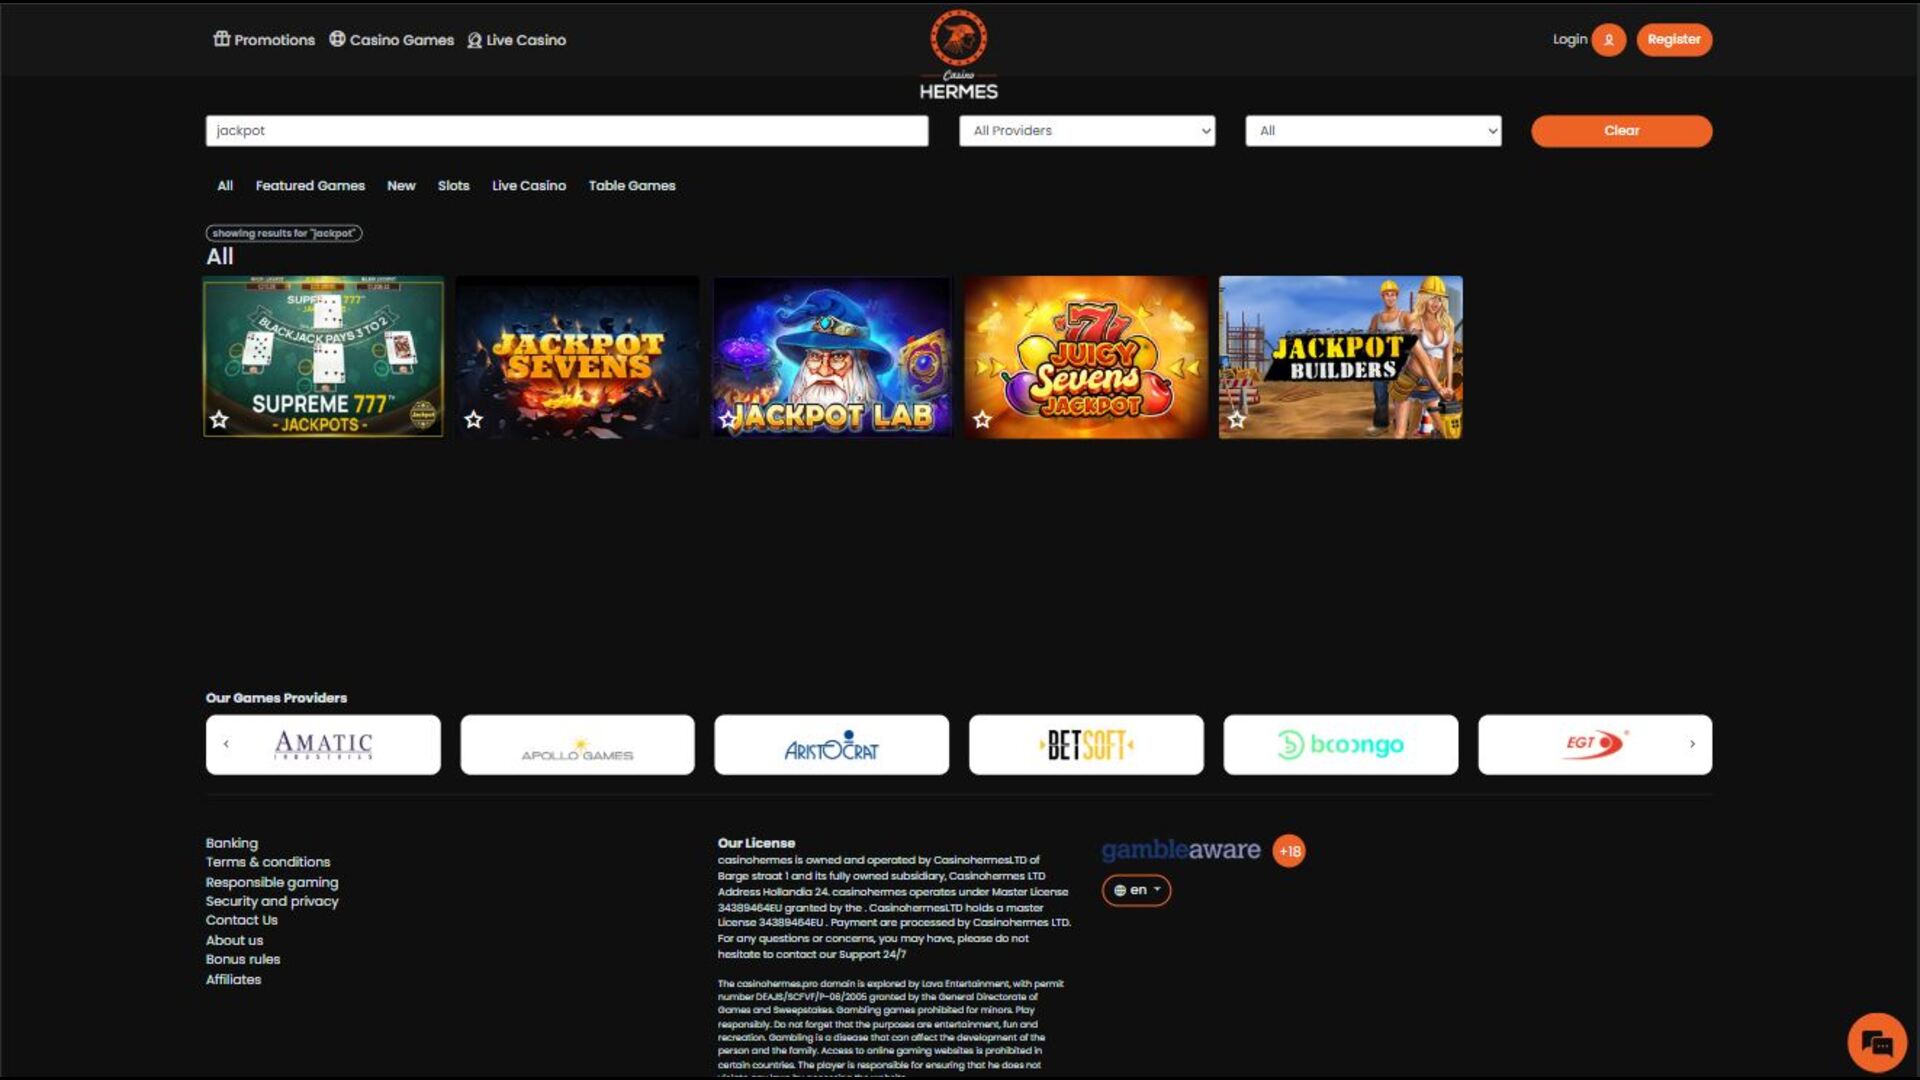Open the support chat bubble
Viewport: 1920px width, 1080px height.
(1878, 1040)
